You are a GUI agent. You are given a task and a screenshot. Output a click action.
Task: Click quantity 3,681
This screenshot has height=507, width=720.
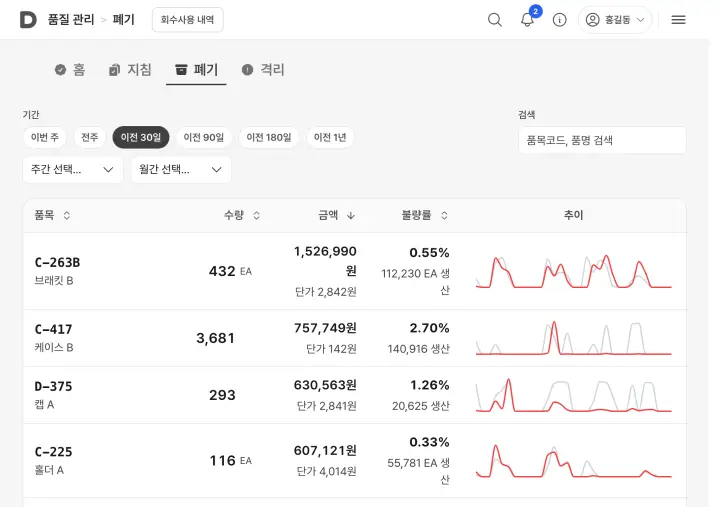coord(215,338)
